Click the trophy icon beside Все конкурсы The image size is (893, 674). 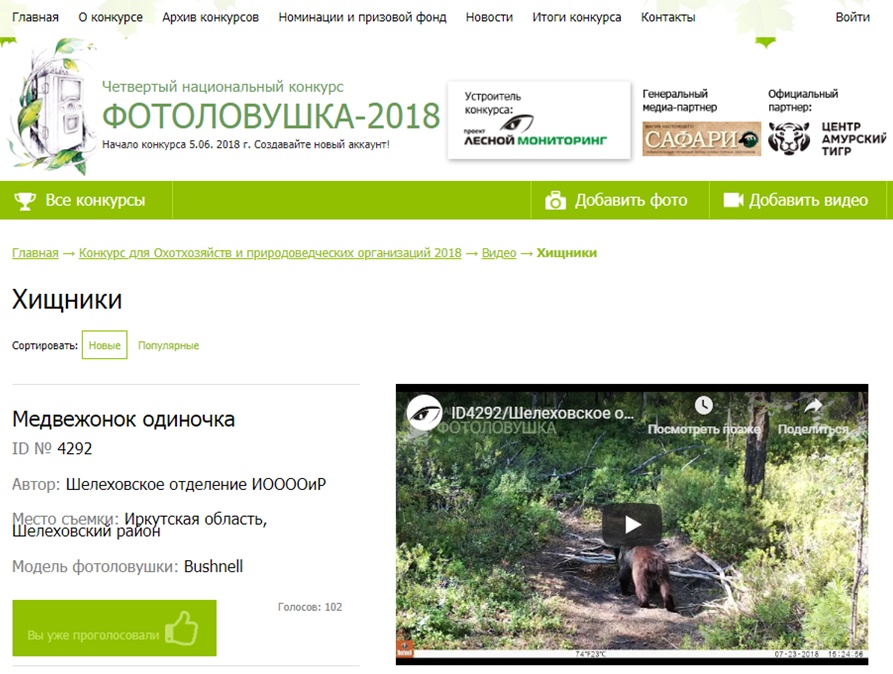point(24,201)
